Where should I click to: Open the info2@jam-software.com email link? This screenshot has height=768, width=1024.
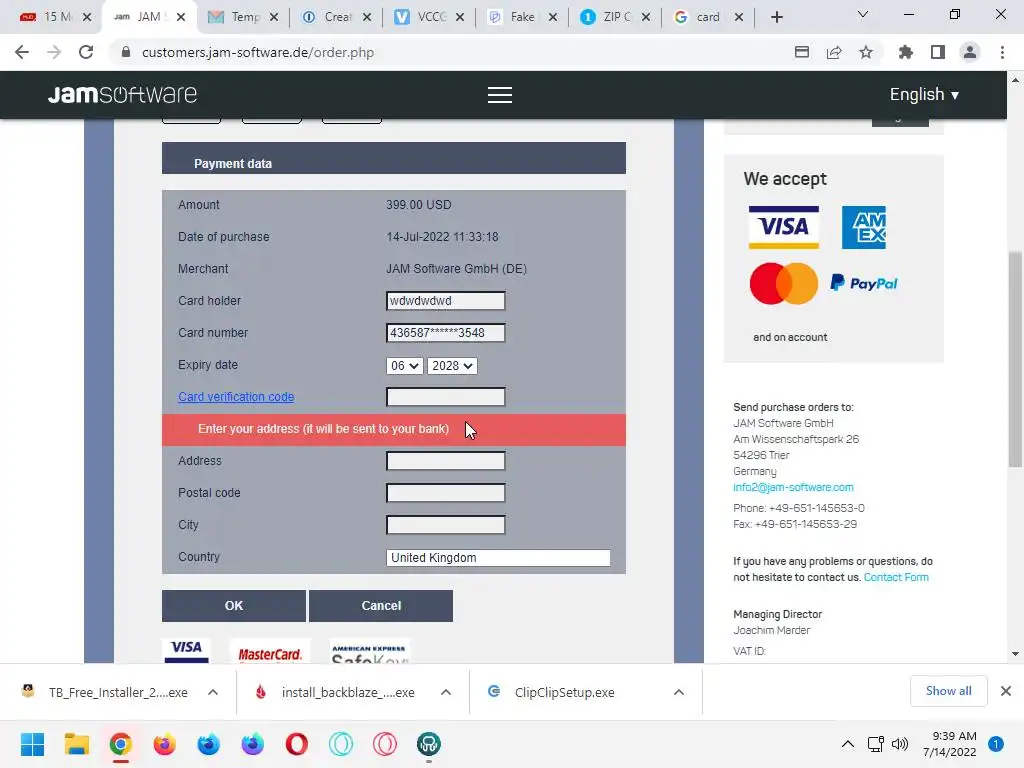793,487
